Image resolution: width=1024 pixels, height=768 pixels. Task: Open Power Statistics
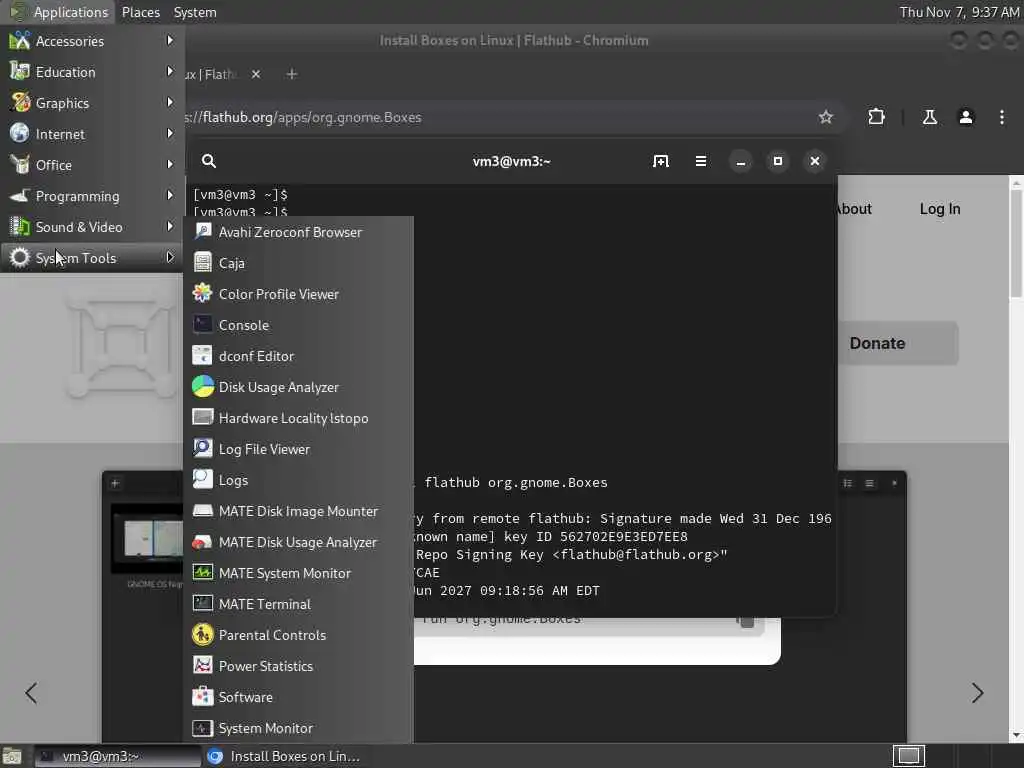click(x=298, y=666)
